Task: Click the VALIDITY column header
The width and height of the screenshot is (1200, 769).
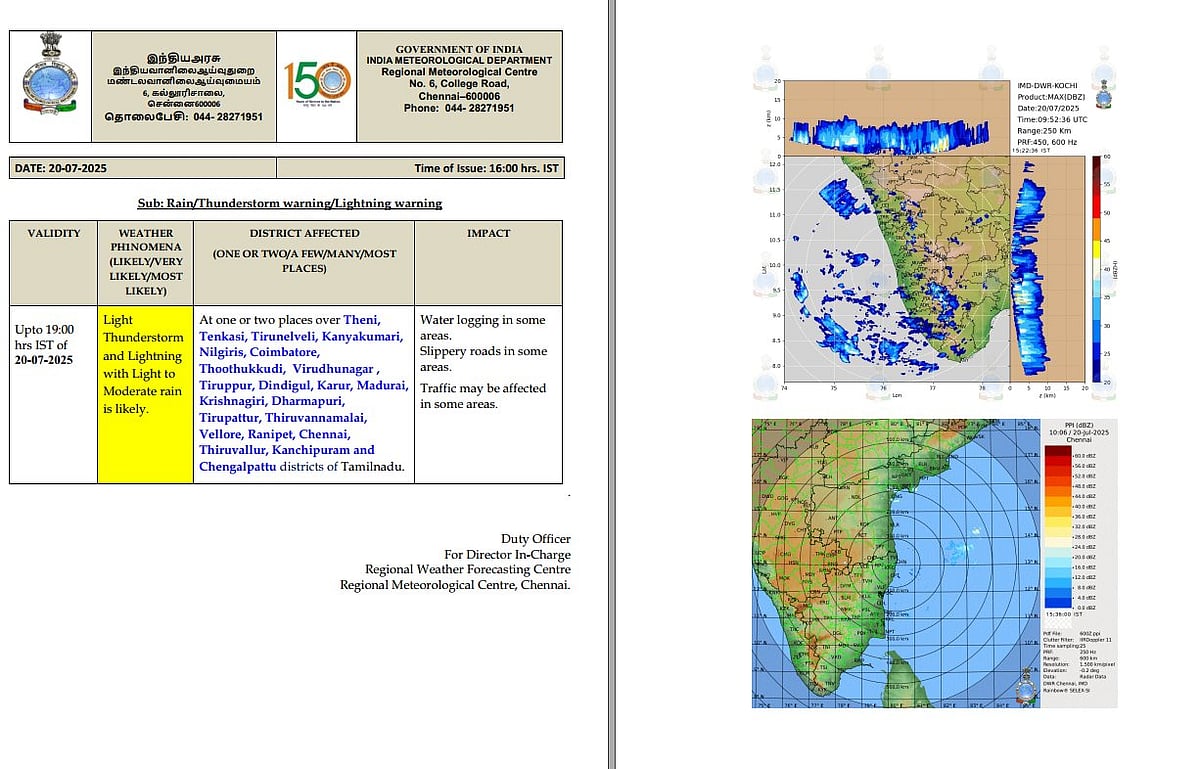Action: 53,233
